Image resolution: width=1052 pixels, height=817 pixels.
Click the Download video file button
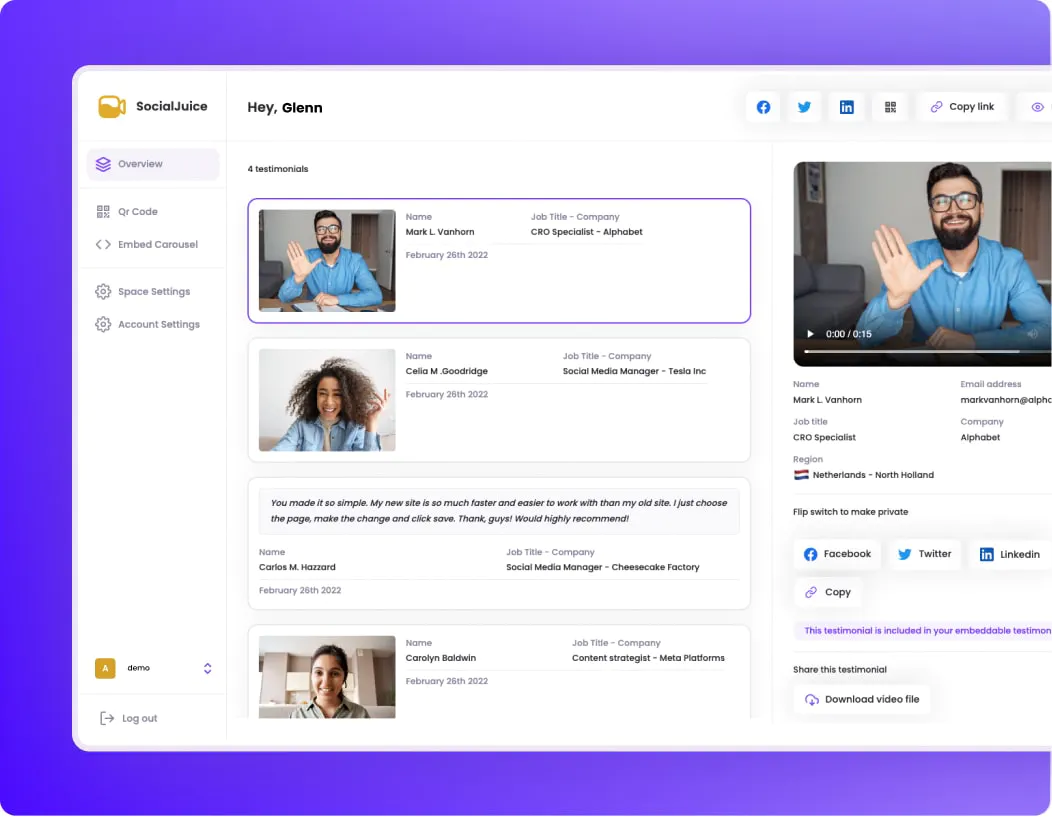[x=861, y=700]
